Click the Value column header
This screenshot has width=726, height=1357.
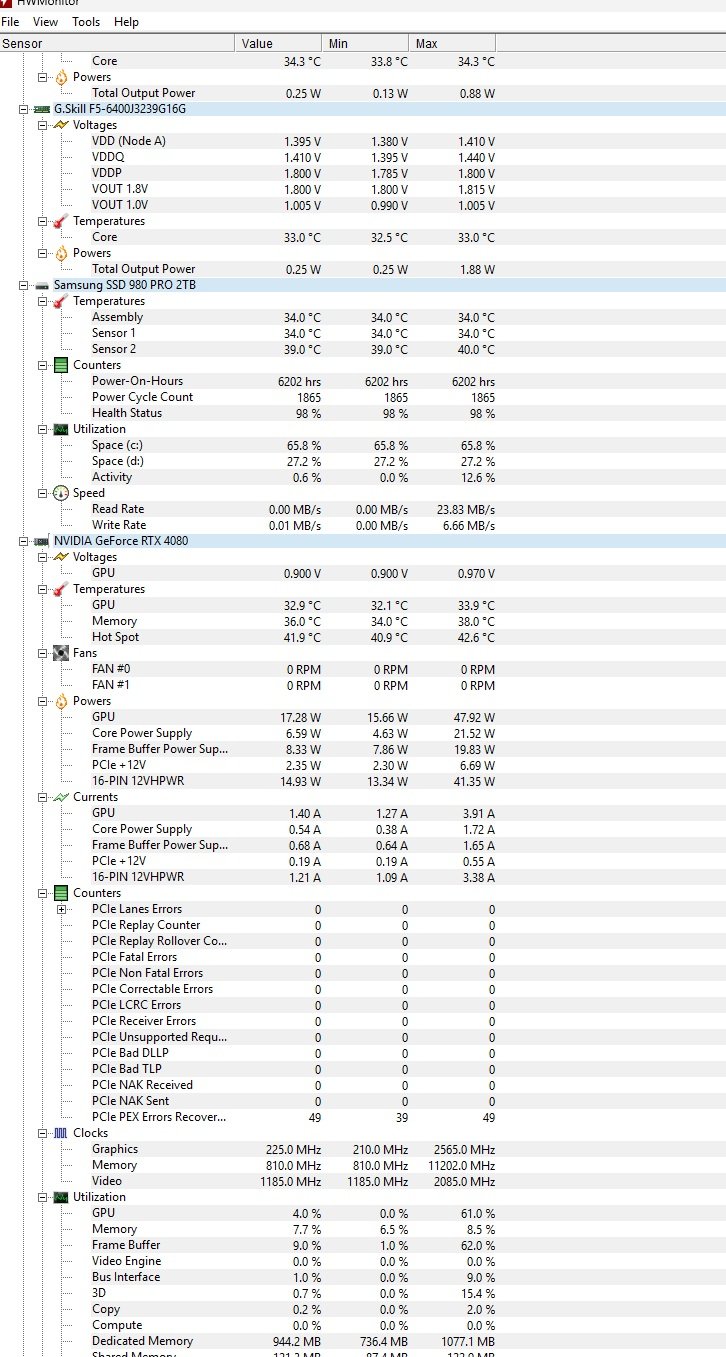[279, 43]
